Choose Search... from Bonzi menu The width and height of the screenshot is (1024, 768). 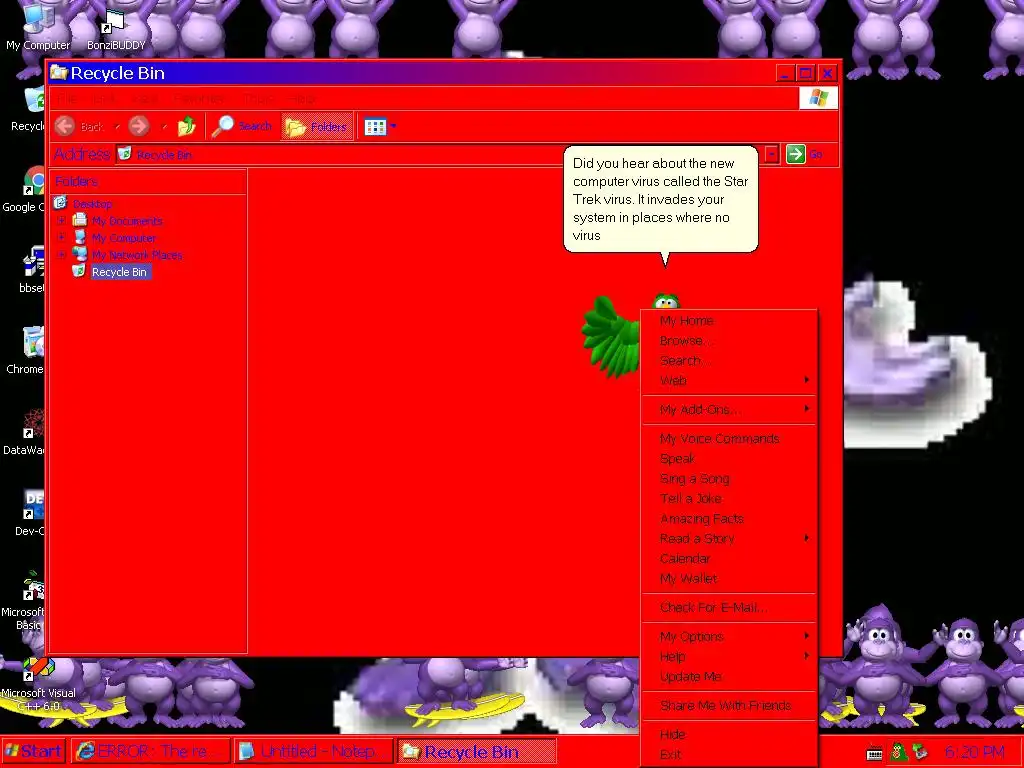(729, 360)
